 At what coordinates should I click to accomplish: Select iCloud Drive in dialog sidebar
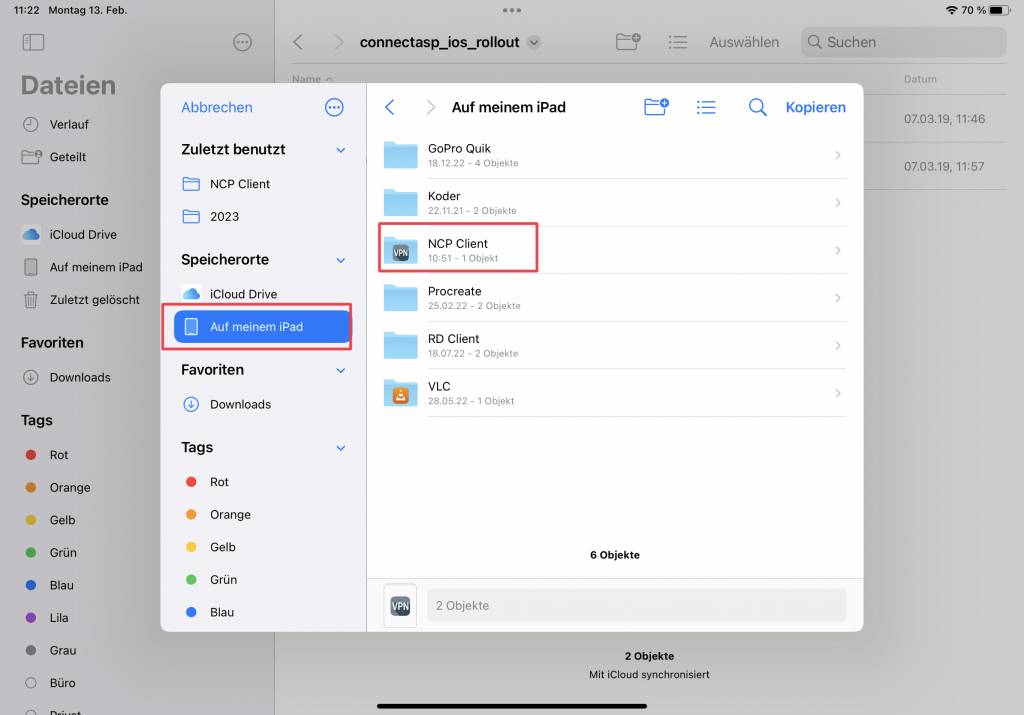(243, 294)
